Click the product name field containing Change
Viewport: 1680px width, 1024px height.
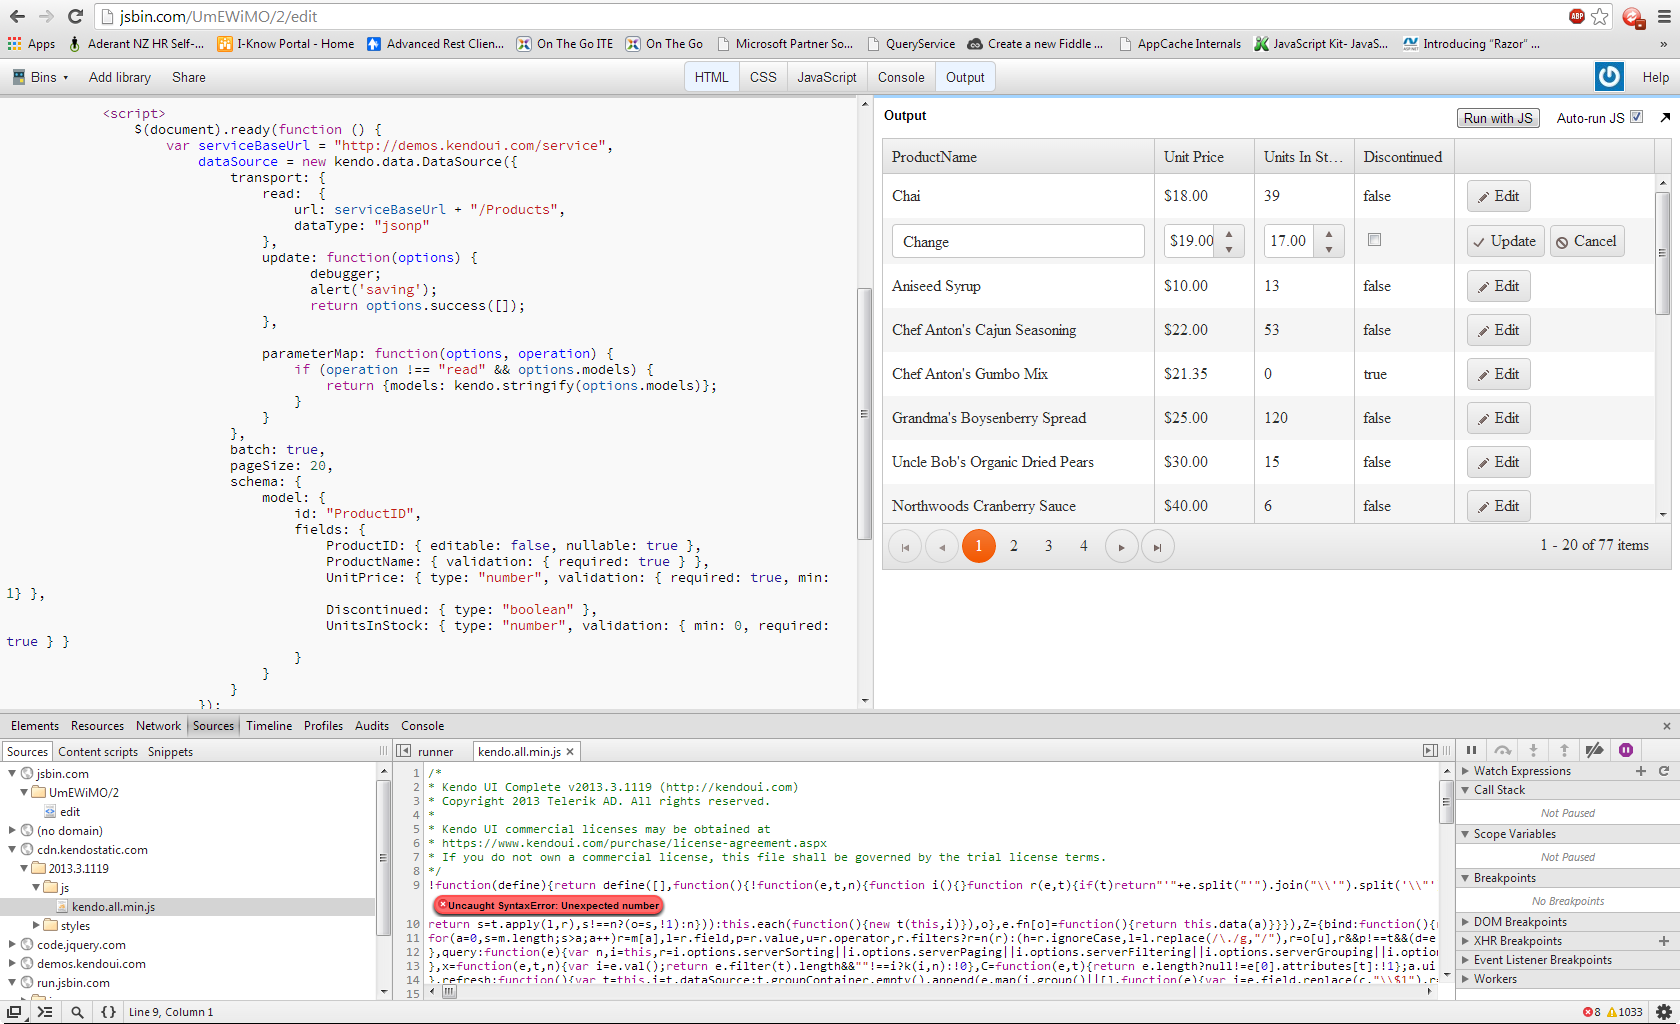click(1017, 242)
